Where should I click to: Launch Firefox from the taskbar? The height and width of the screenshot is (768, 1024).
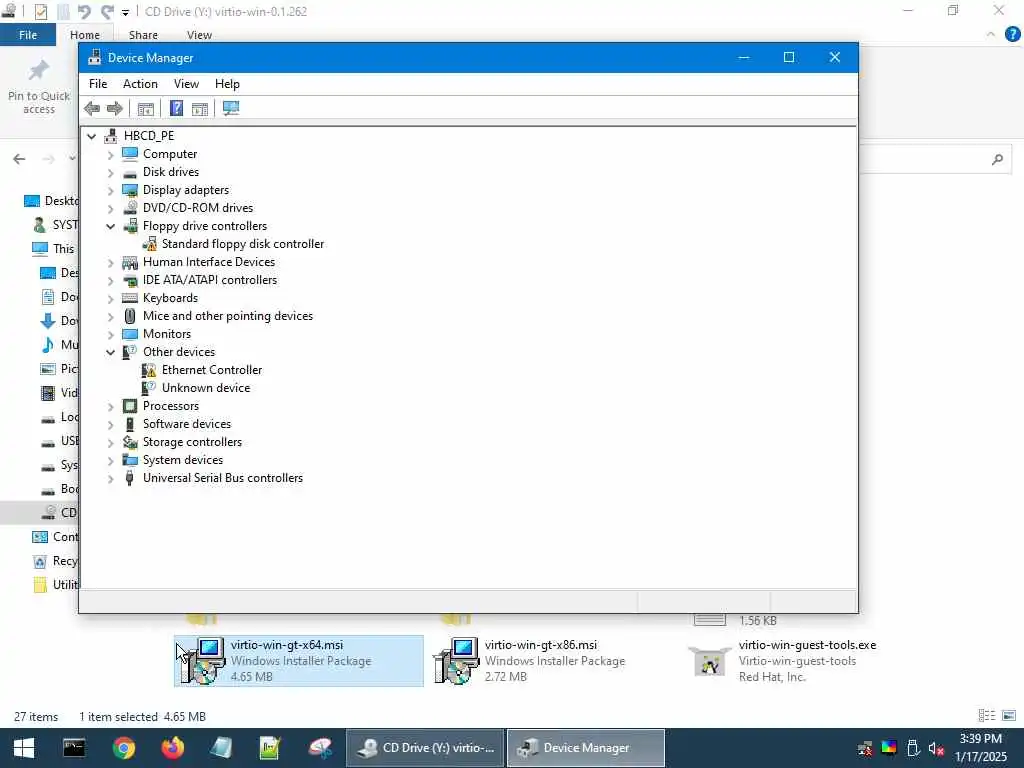[172, 748]
